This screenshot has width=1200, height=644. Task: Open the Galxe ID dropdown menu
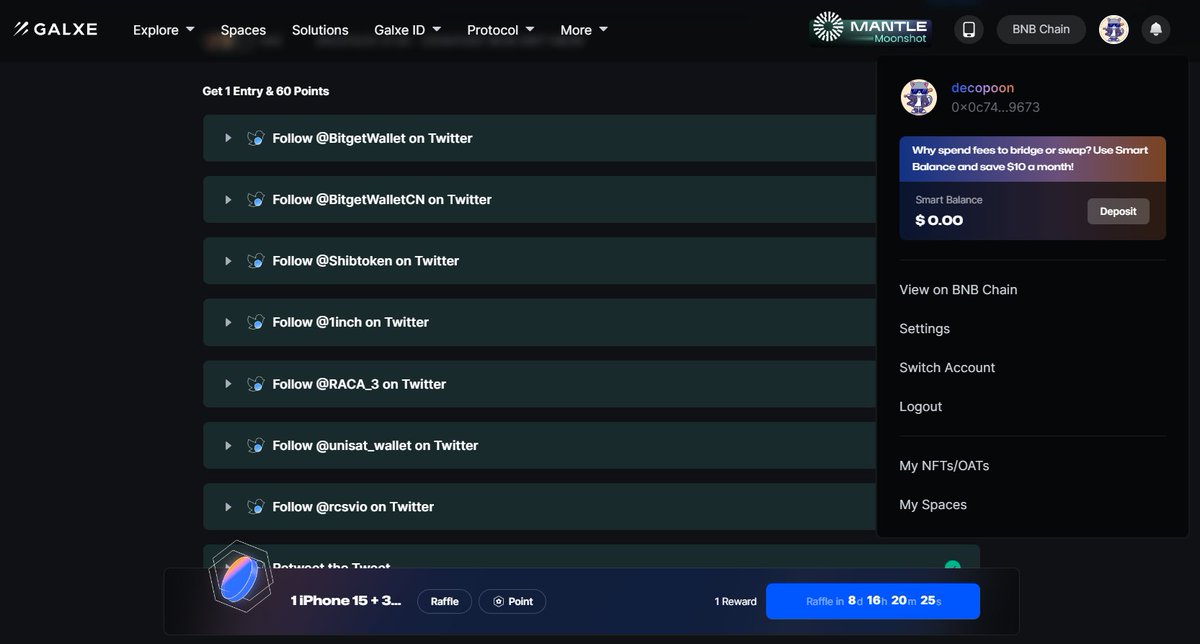pos(407,30)
